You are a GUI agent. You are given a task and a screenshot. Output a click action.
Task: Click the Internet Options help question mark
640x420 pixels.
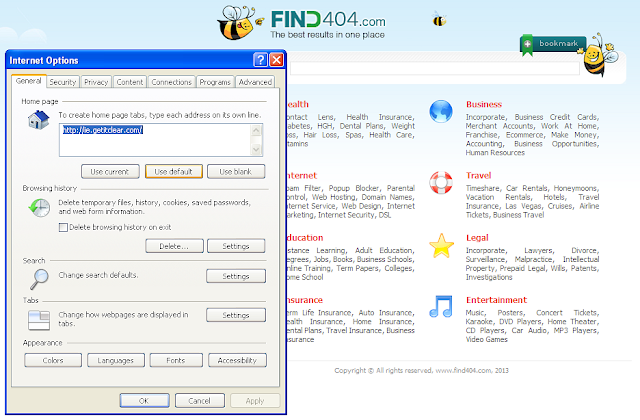click(260, 60)
